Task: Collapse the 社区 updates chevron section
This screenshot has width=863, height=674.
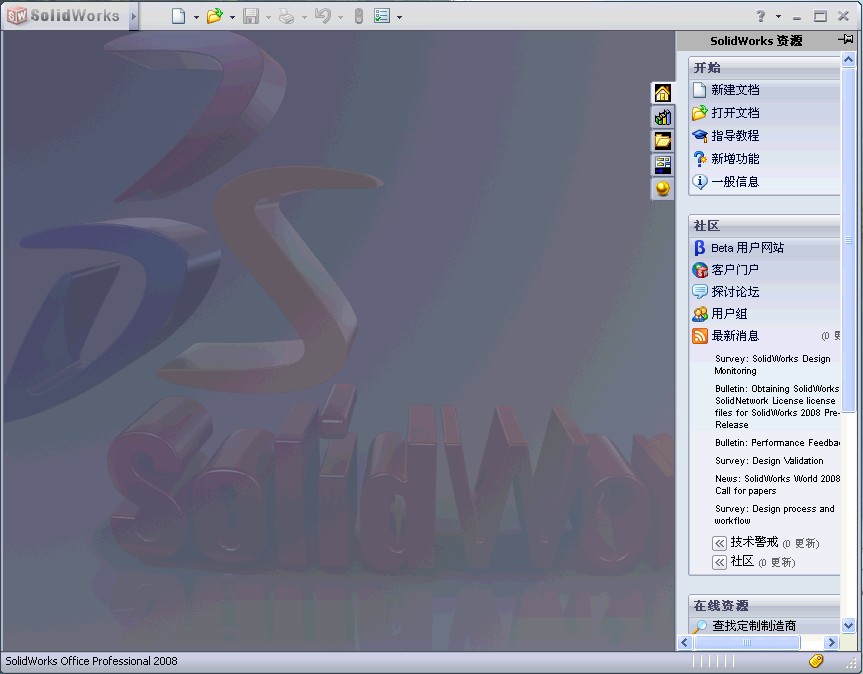Action: [719, 562]
